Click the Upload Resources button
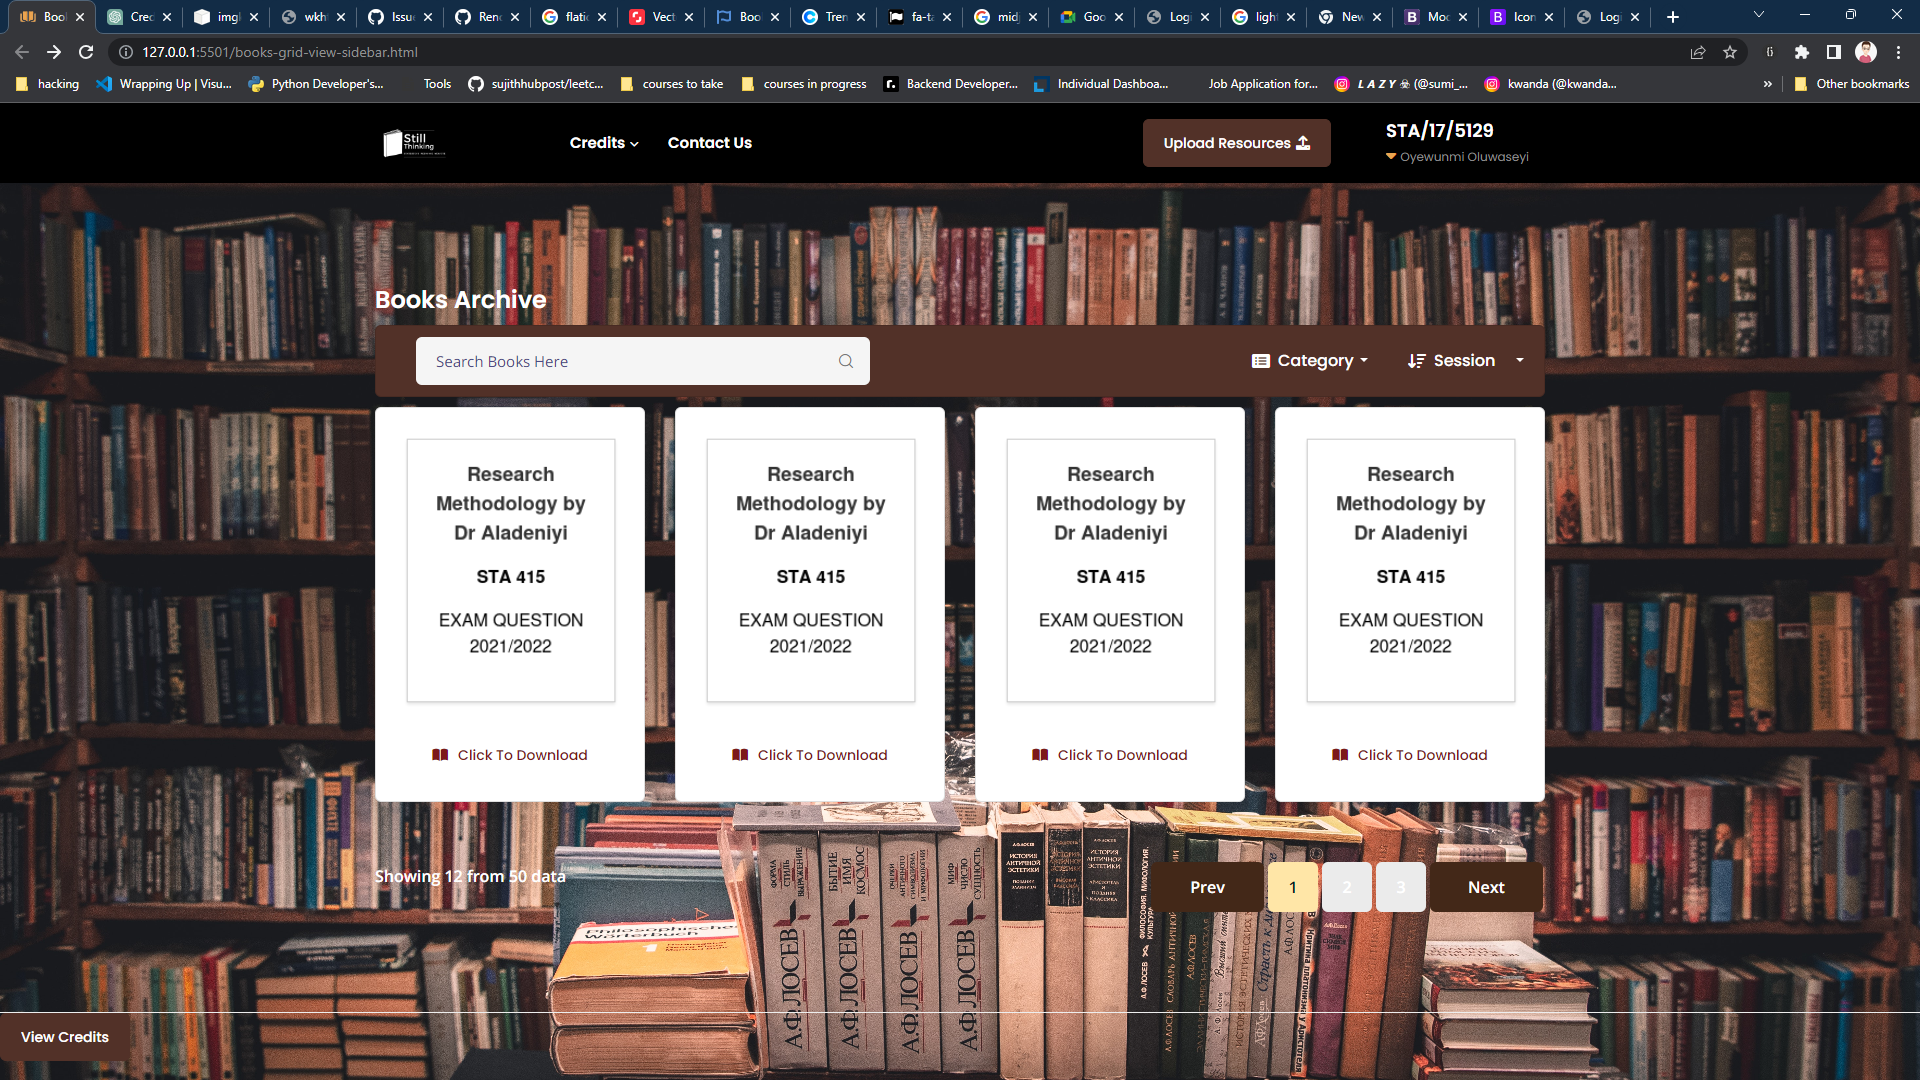The width and height of the screenshot is (1920, 1080). pyautogui.click(x=1236, y=143)
